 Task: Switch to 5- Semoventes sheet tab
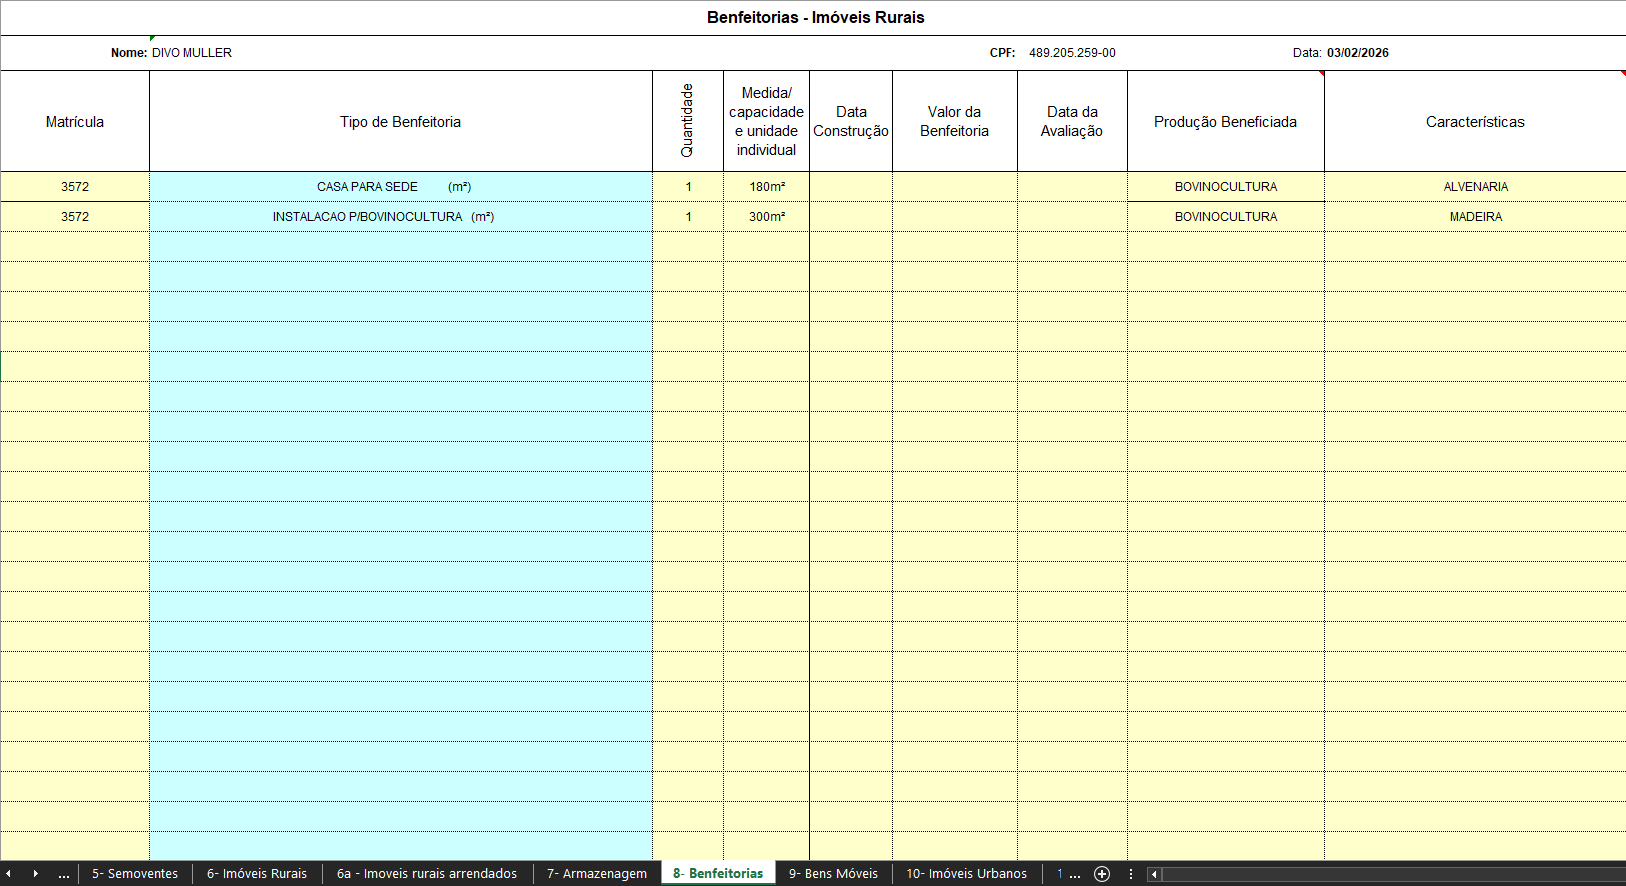pyautogui.click(x=135, y=874)
